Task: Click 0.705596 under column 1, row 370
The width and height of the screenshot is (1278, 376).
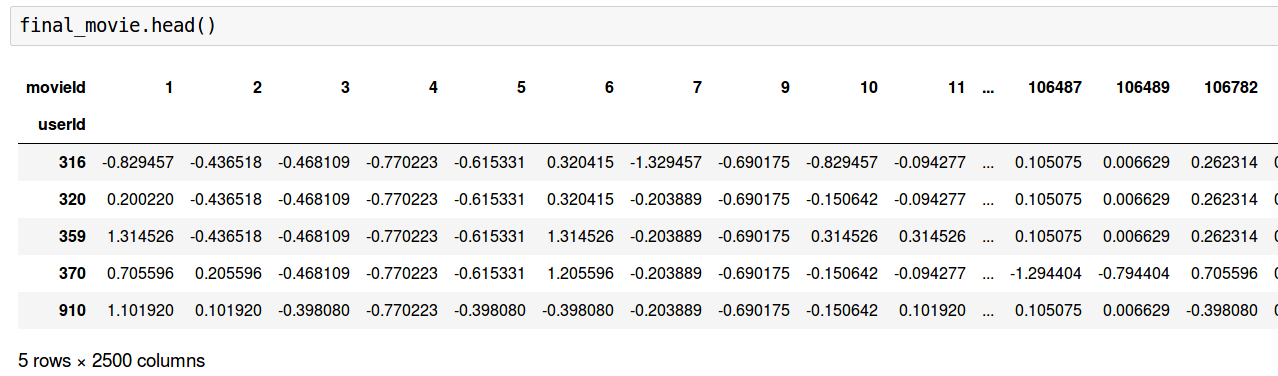Action: [x=140, y=273]
